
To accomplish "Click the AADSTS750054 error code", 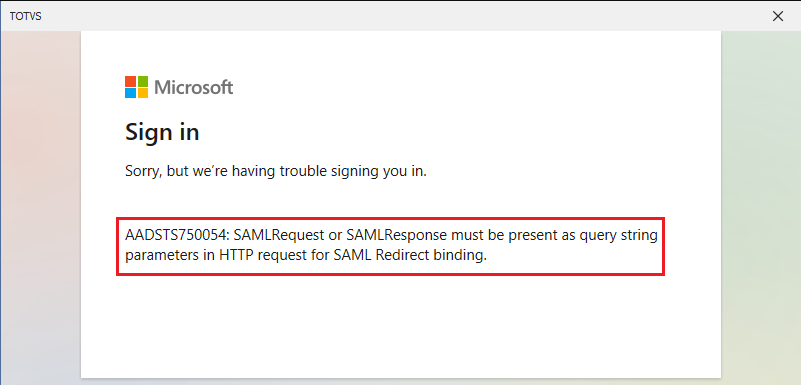I will point(177,236).
